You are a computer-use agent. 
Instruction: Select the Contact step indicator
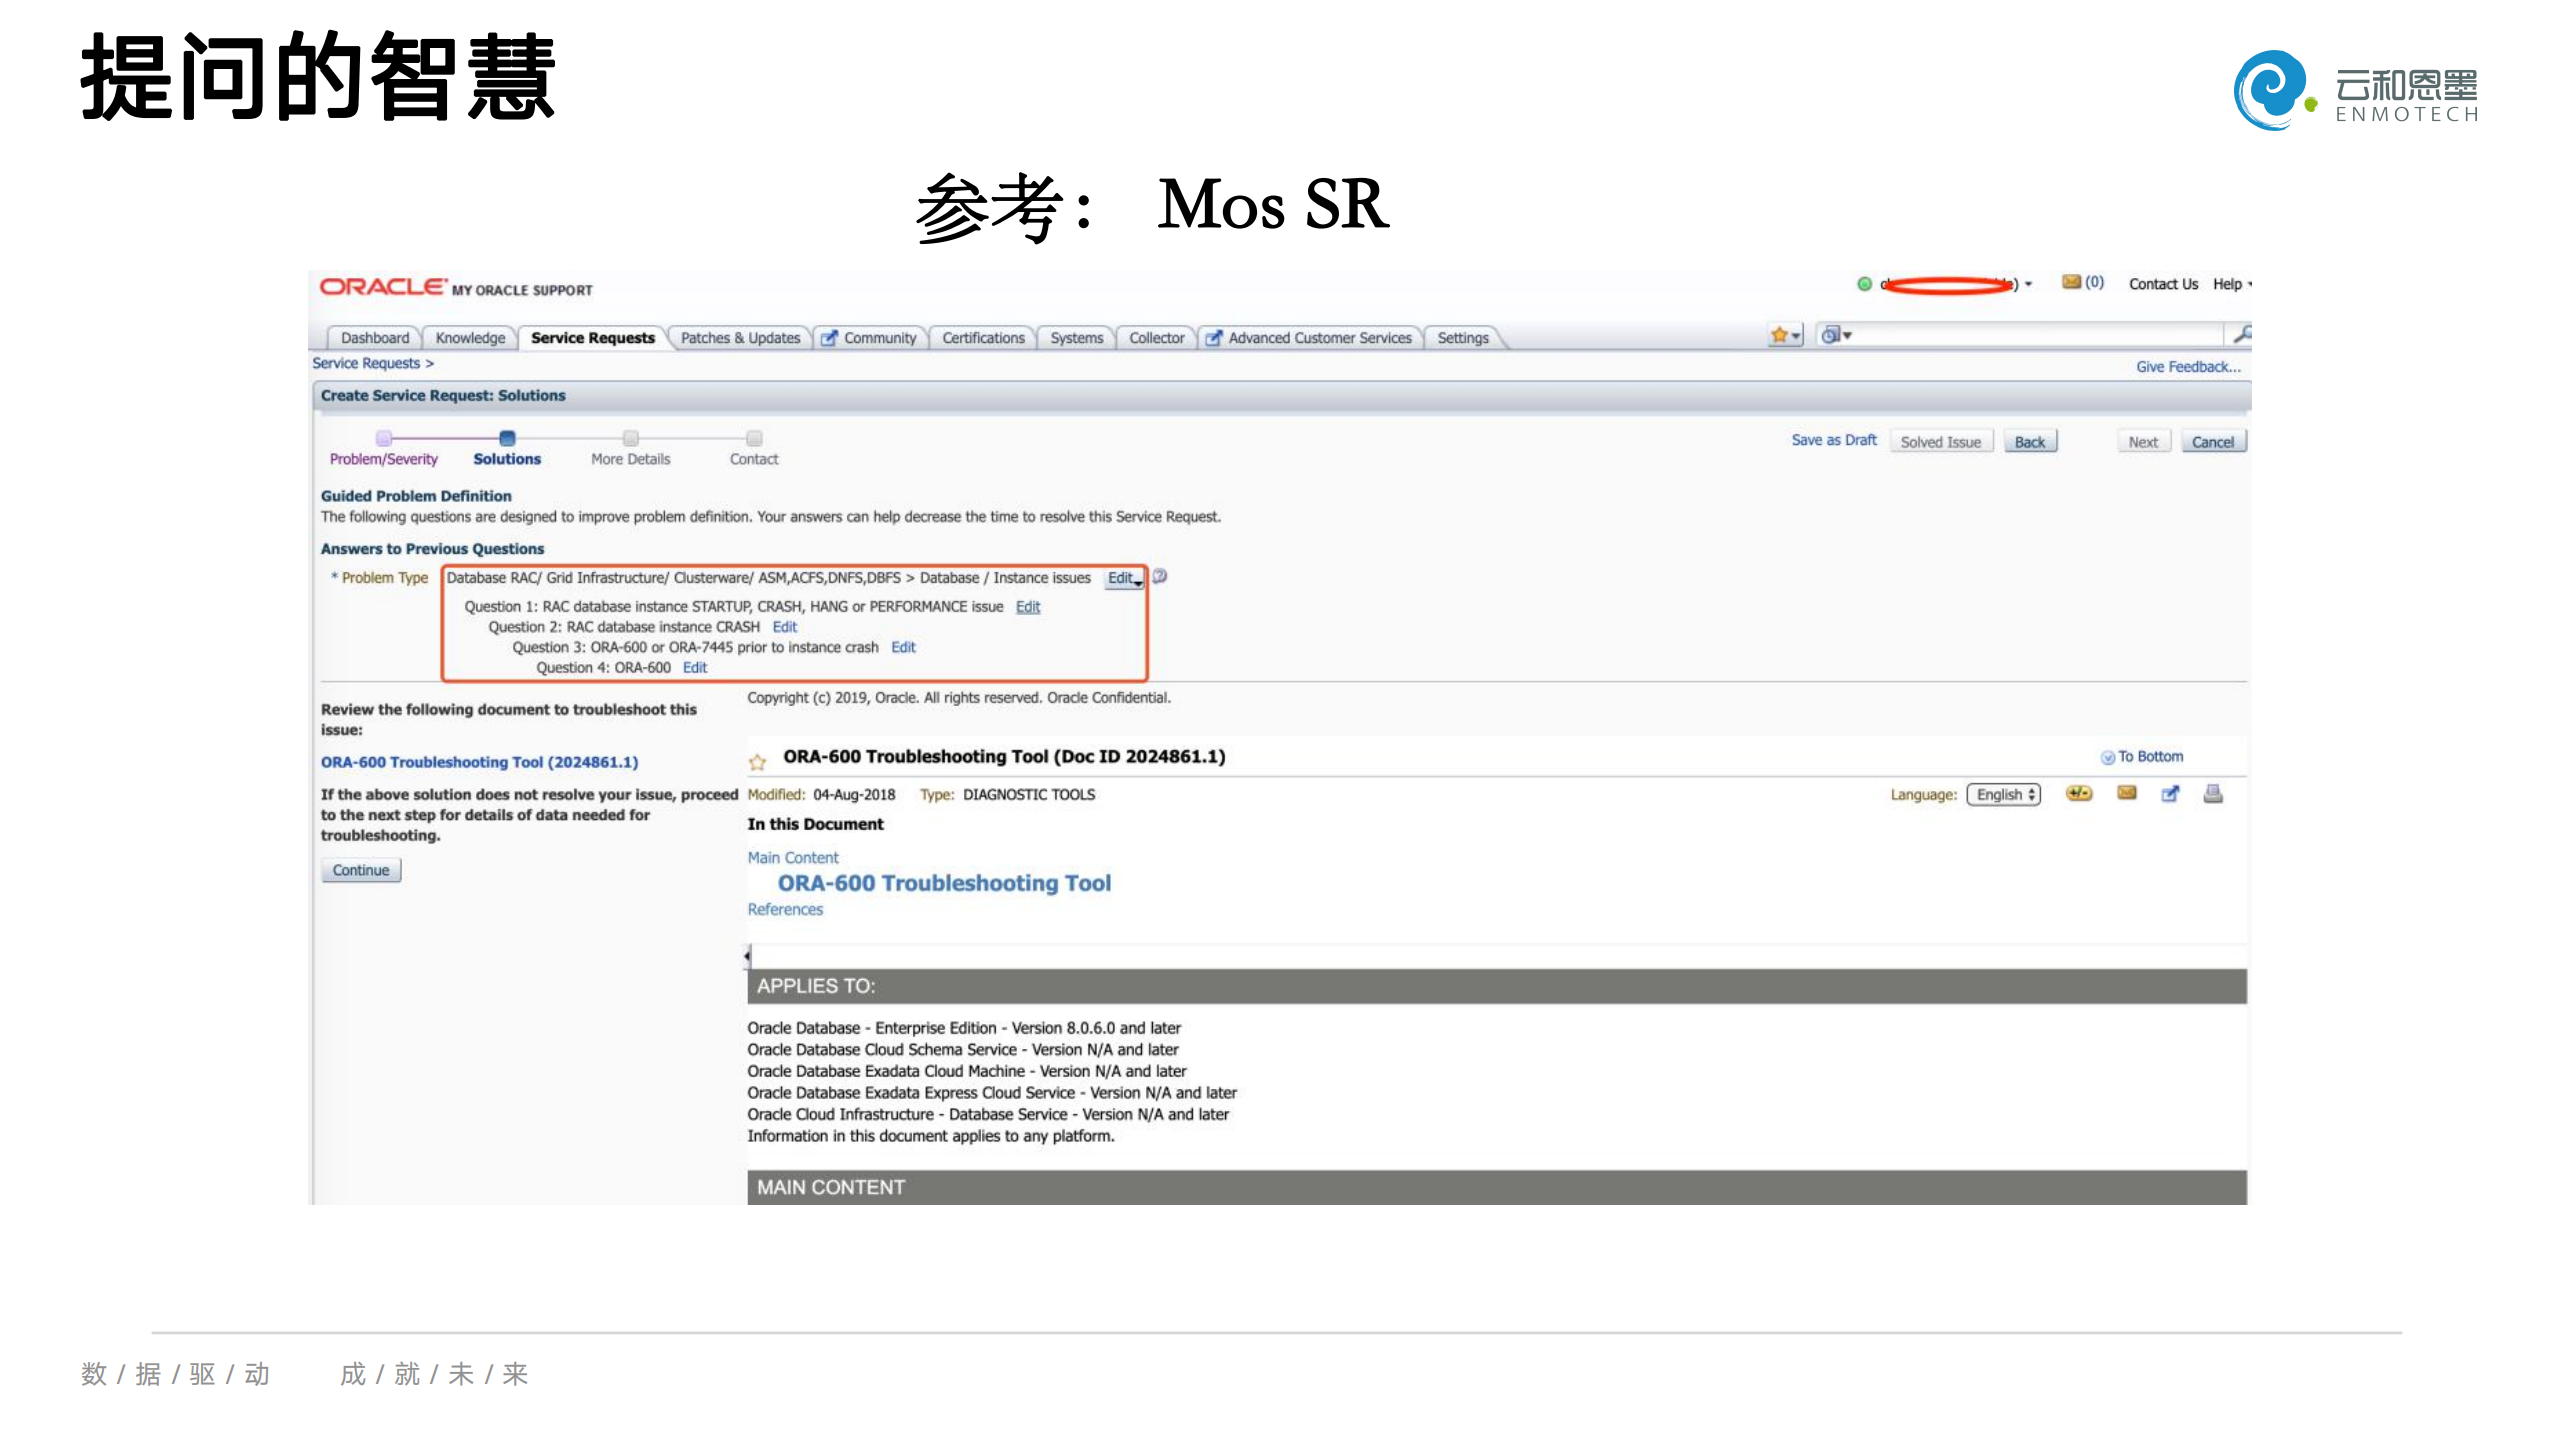[x=753, y=437]
